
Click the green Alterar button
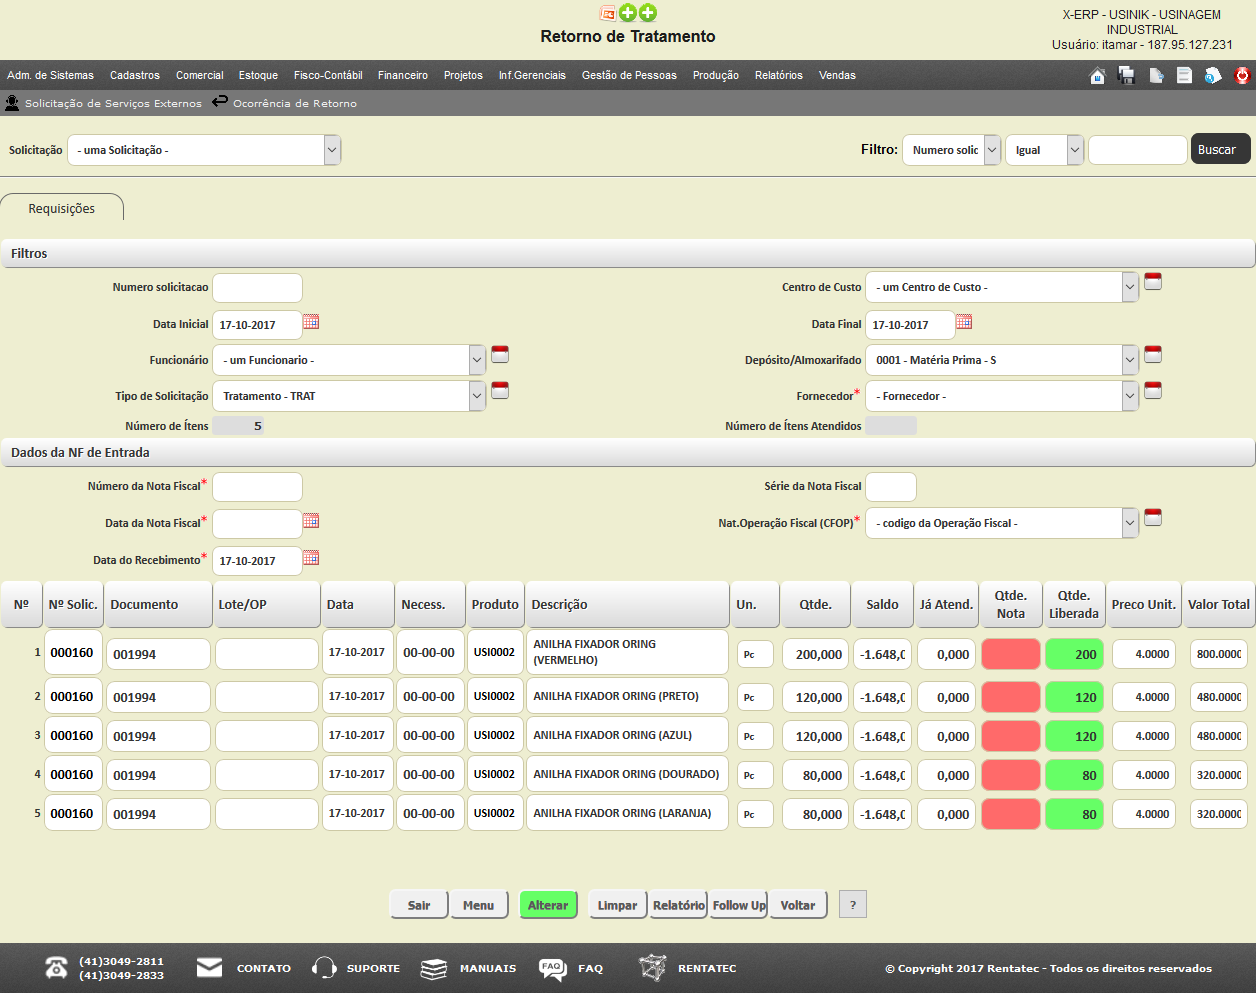[548, 905]
